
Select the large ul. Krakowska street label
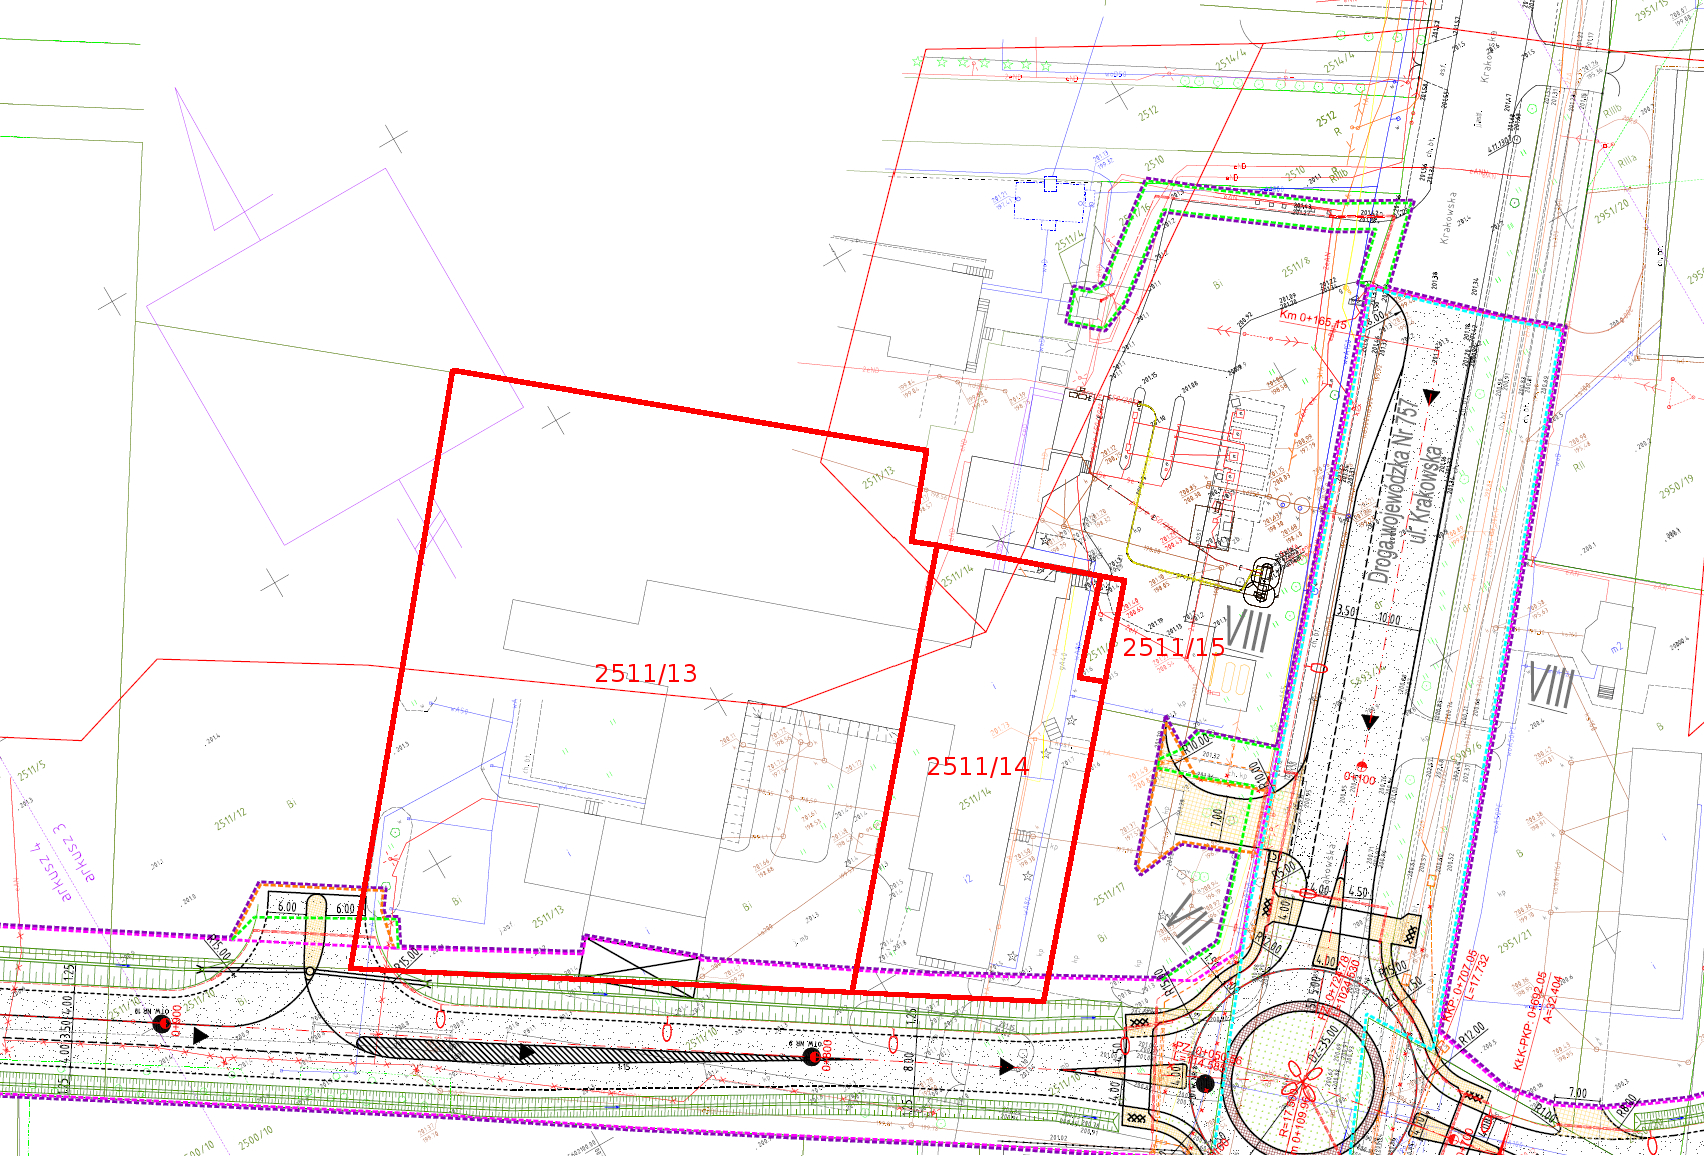click(x=1425, y=493)
